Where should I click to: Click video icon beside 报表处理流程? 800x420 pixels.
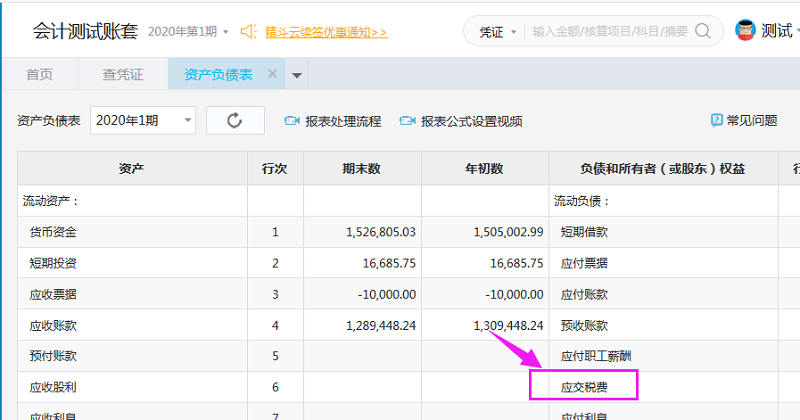pyautogui.click(x=292, y=121)
